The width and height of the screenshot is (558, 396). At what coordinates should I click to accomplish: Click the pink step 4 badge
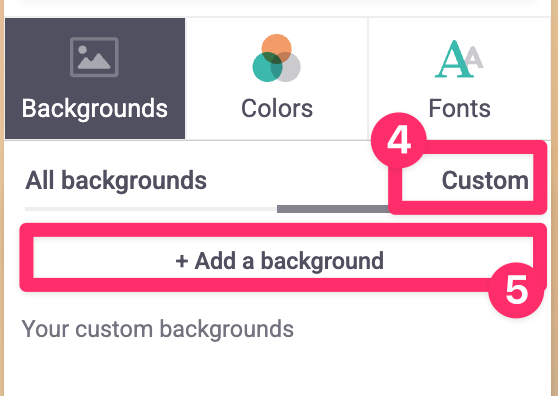click(x=399, y=140)
